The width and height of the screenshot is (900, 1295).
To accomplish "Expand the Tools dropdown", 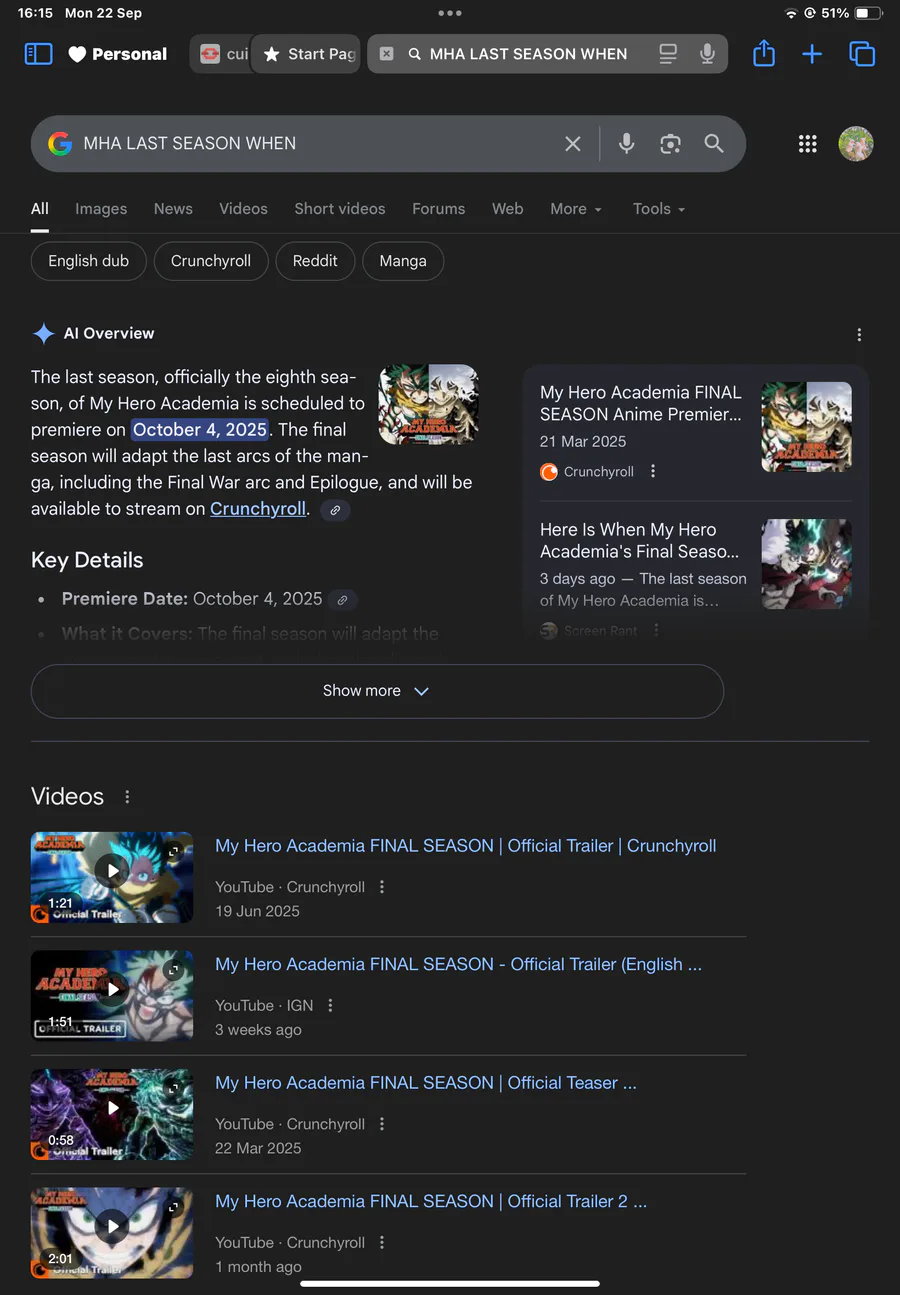I will click(x=659, y=209).
